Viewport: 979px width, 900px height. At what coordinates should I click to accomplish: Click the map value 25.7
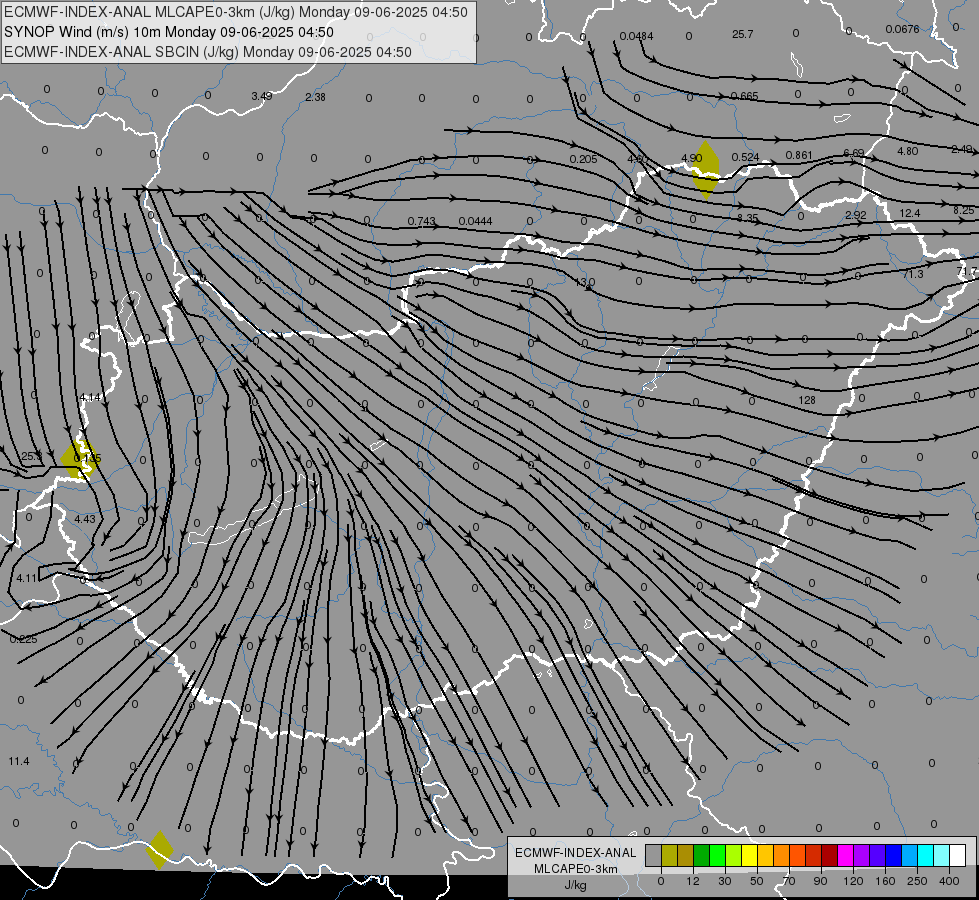tap(742, 34)
